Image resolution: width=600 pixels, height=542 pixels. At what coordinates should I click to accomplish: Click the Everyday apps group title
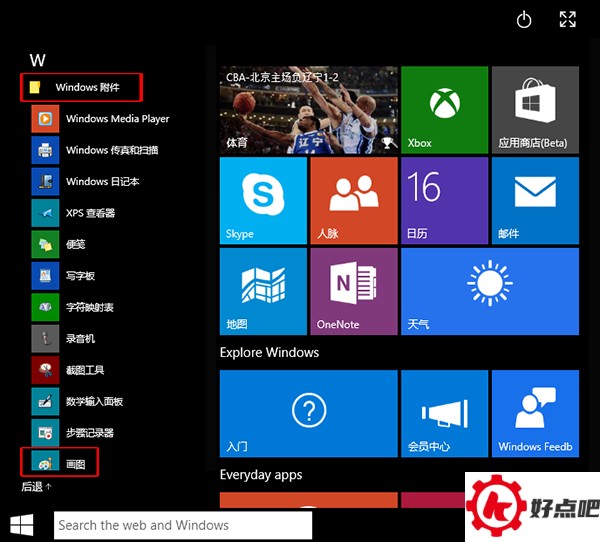(261, 475)
